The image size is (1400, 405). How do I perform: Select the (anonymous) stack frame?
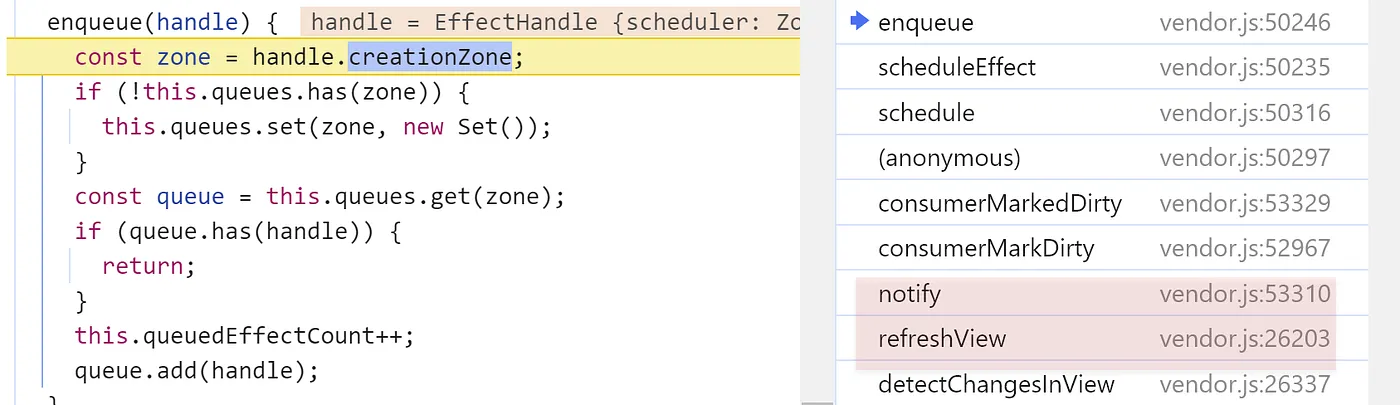tap(1102, 157)
